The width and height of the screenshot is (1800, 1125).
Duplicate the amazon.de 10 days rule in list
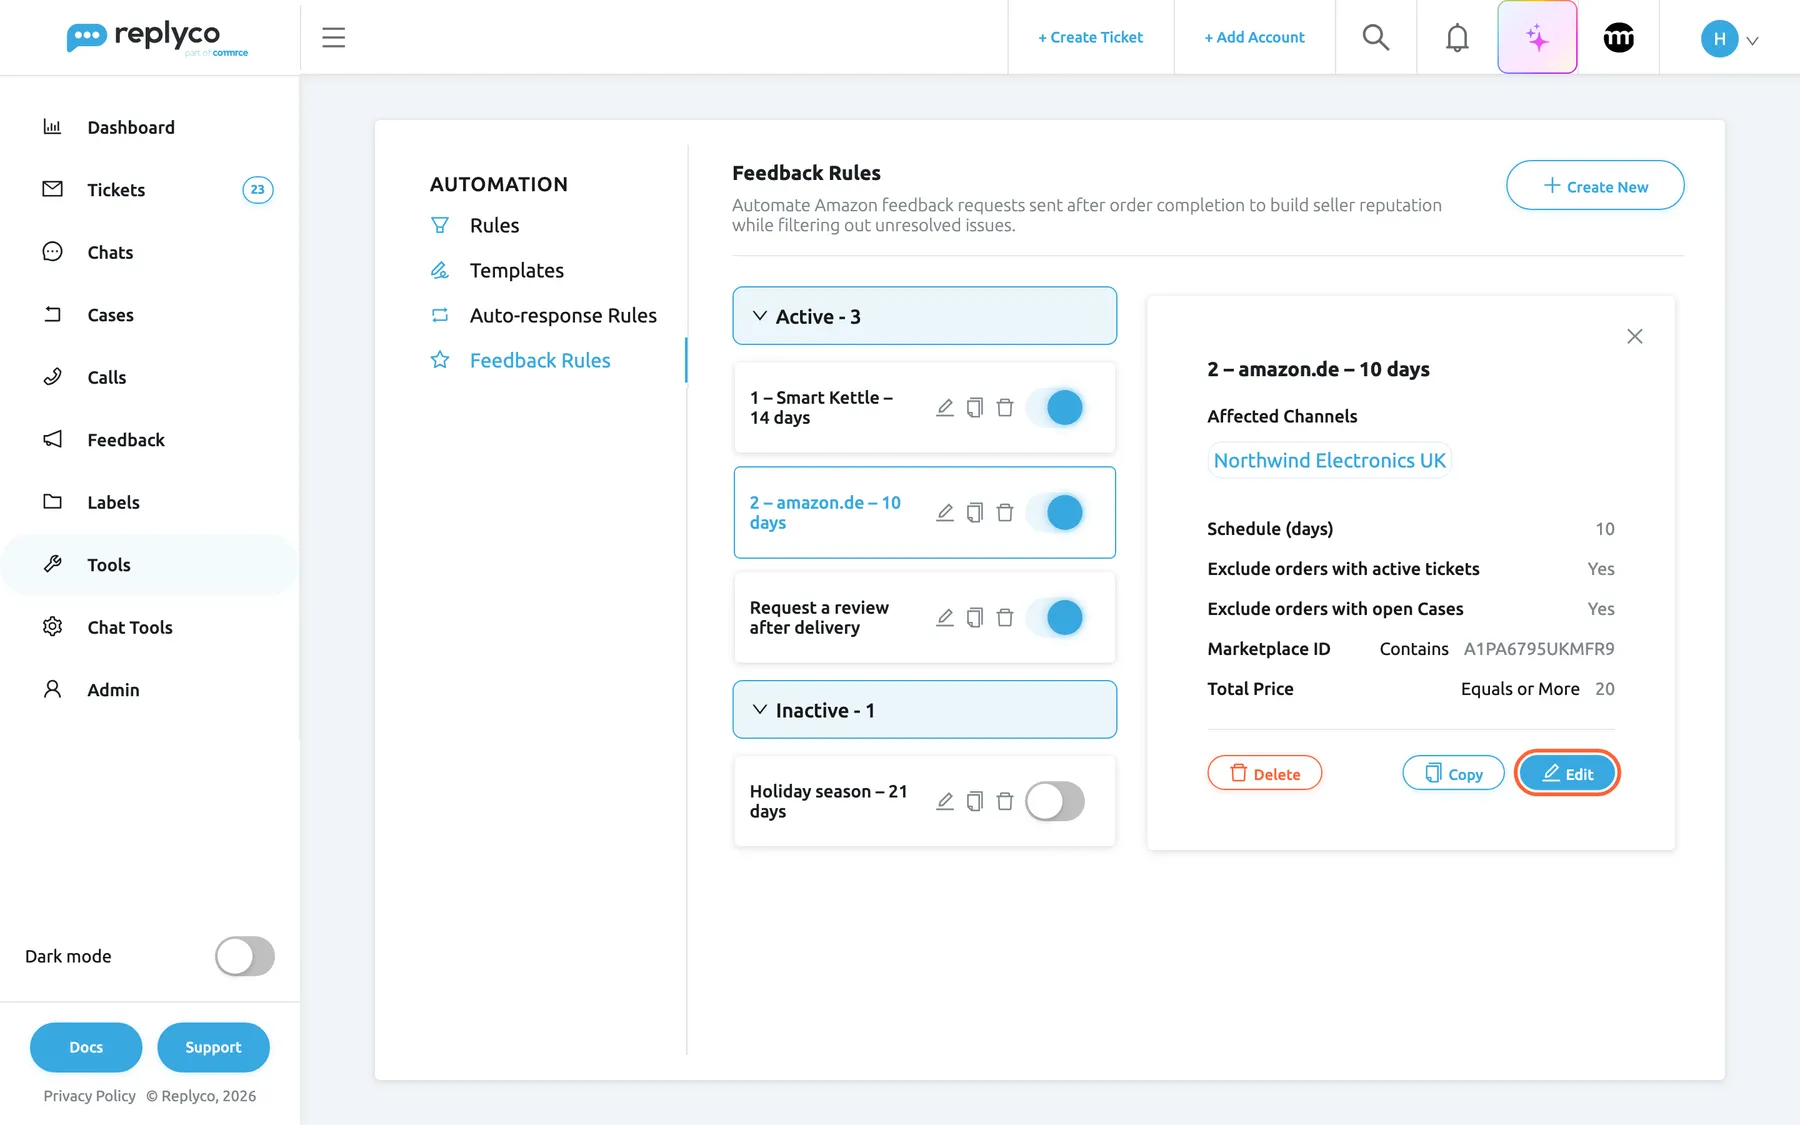coord(975,512)
